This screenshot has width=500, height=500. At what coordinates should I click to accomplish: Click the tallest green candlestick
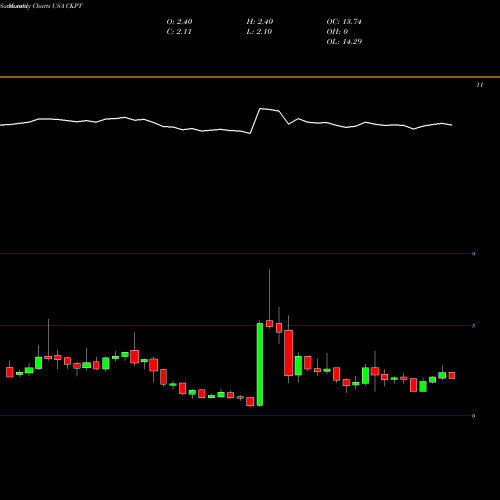pos(260,364)
